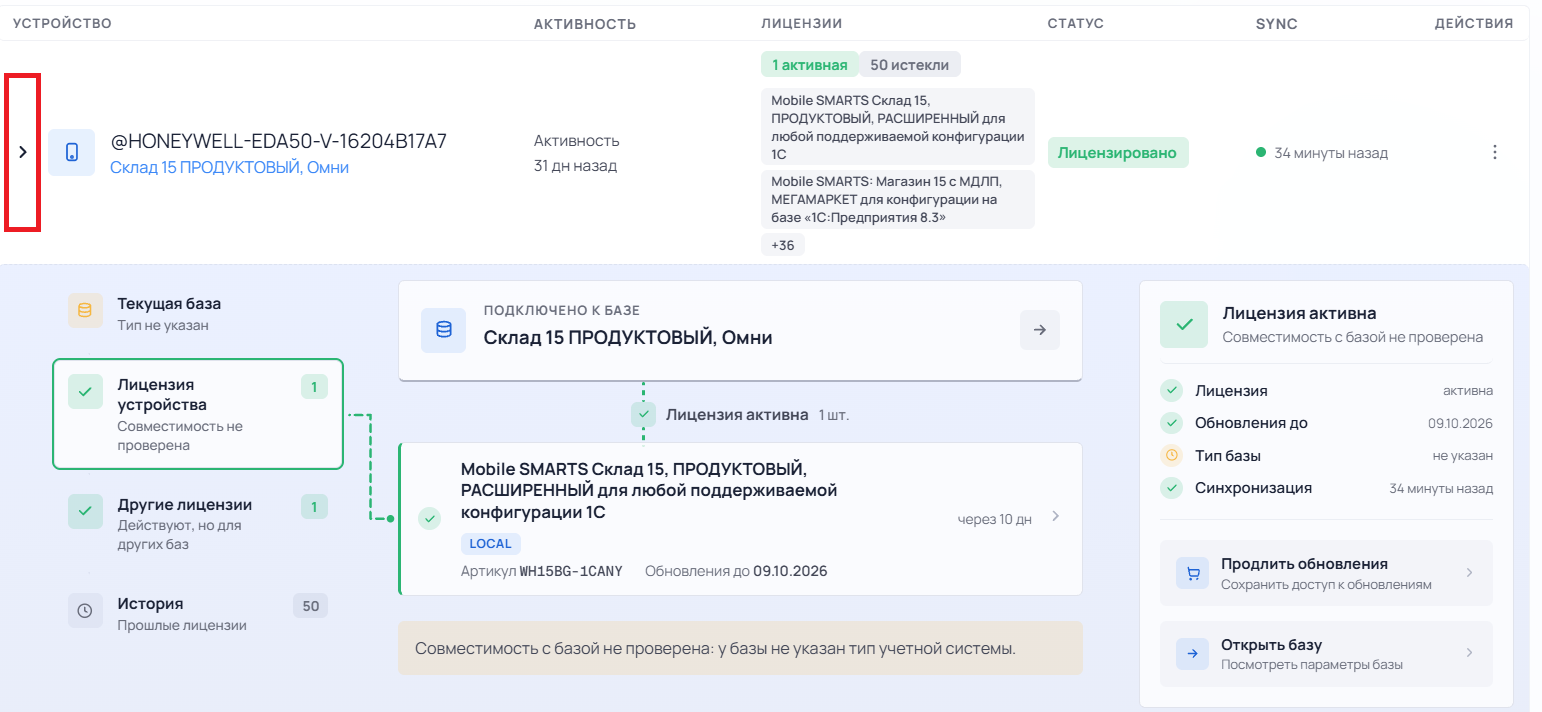Click the АКТИВНОСТЬ column header

[x=585, y=23]
